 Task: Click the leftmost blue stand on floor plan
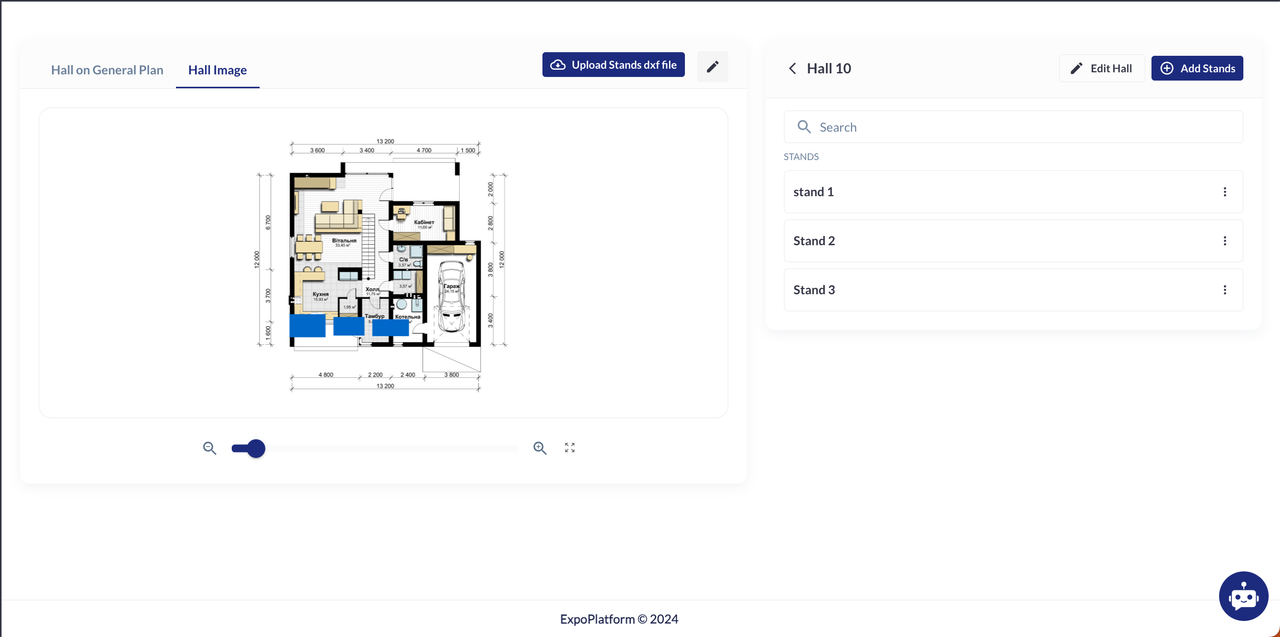click(x=308, y=326)
